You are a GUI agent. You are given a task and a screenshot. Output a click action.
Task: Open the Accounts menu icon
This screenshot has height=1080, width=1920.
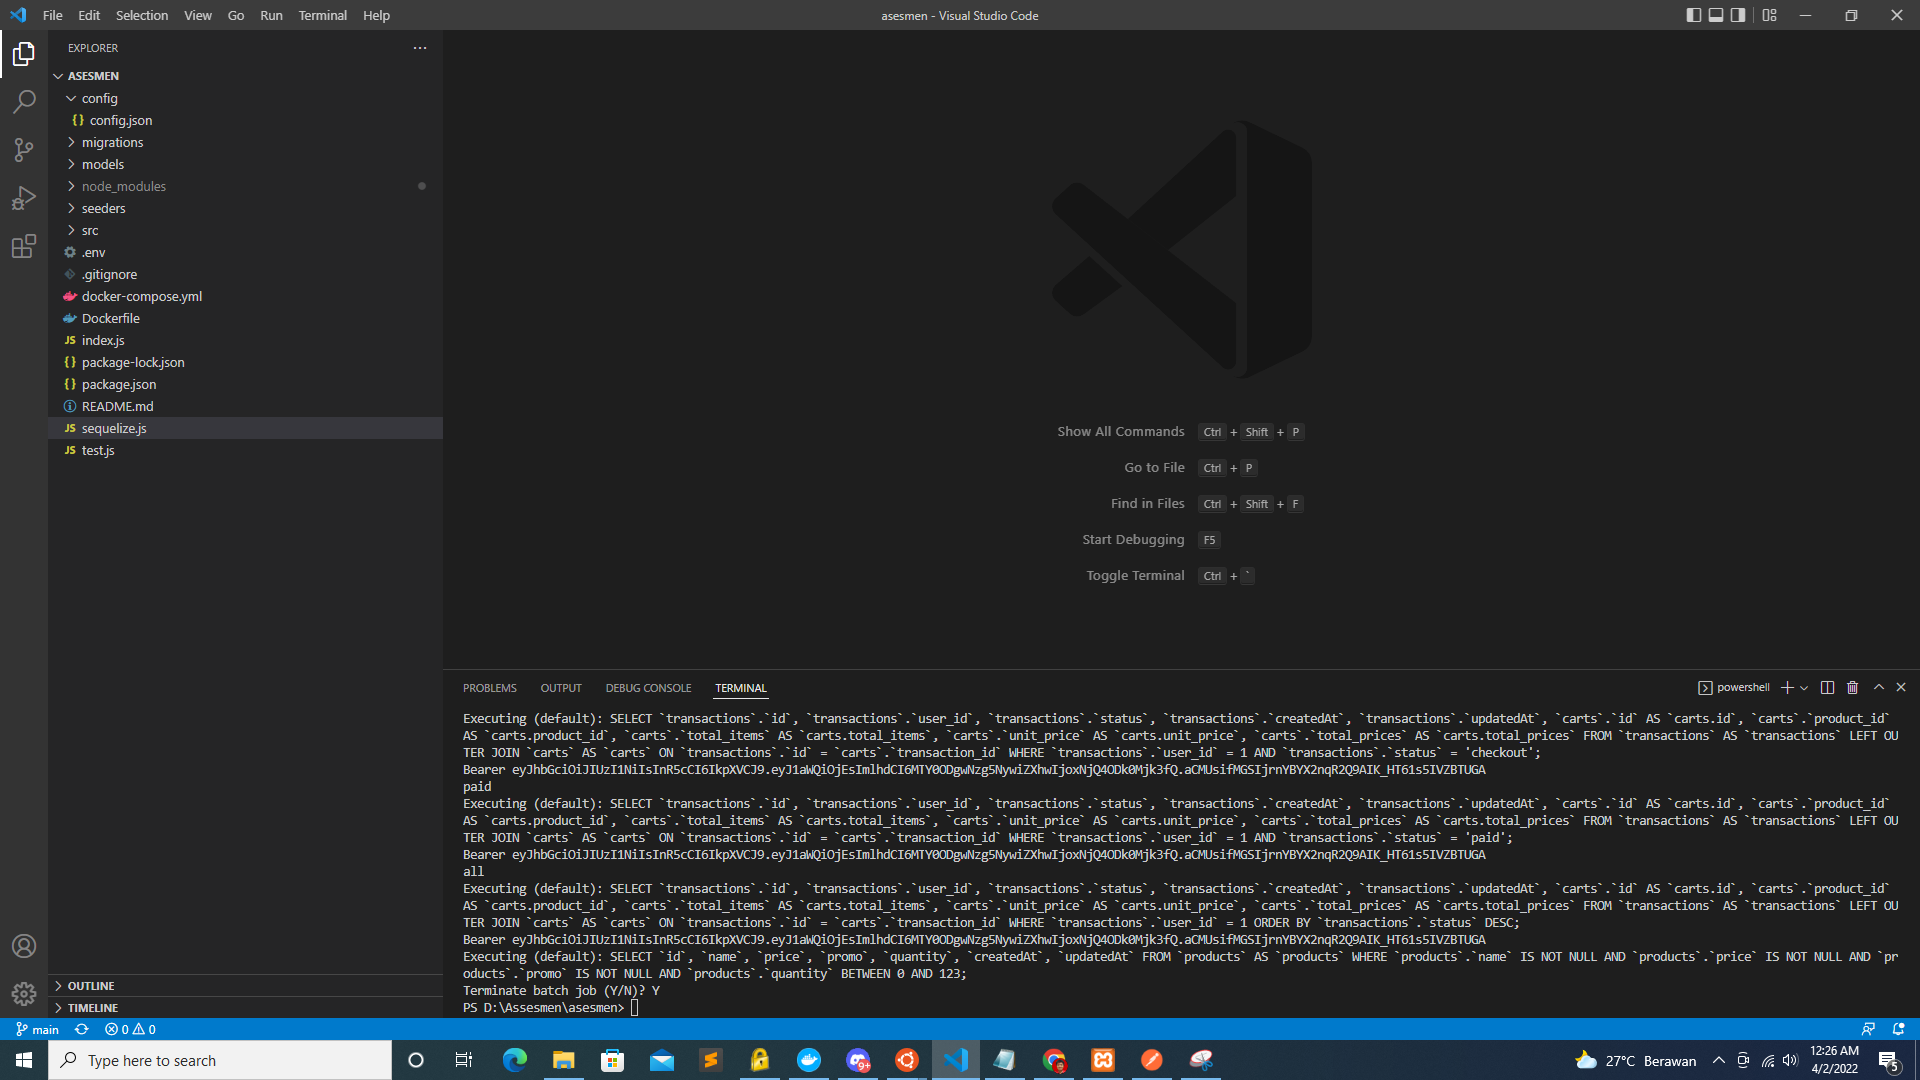(x=24, y=946)
